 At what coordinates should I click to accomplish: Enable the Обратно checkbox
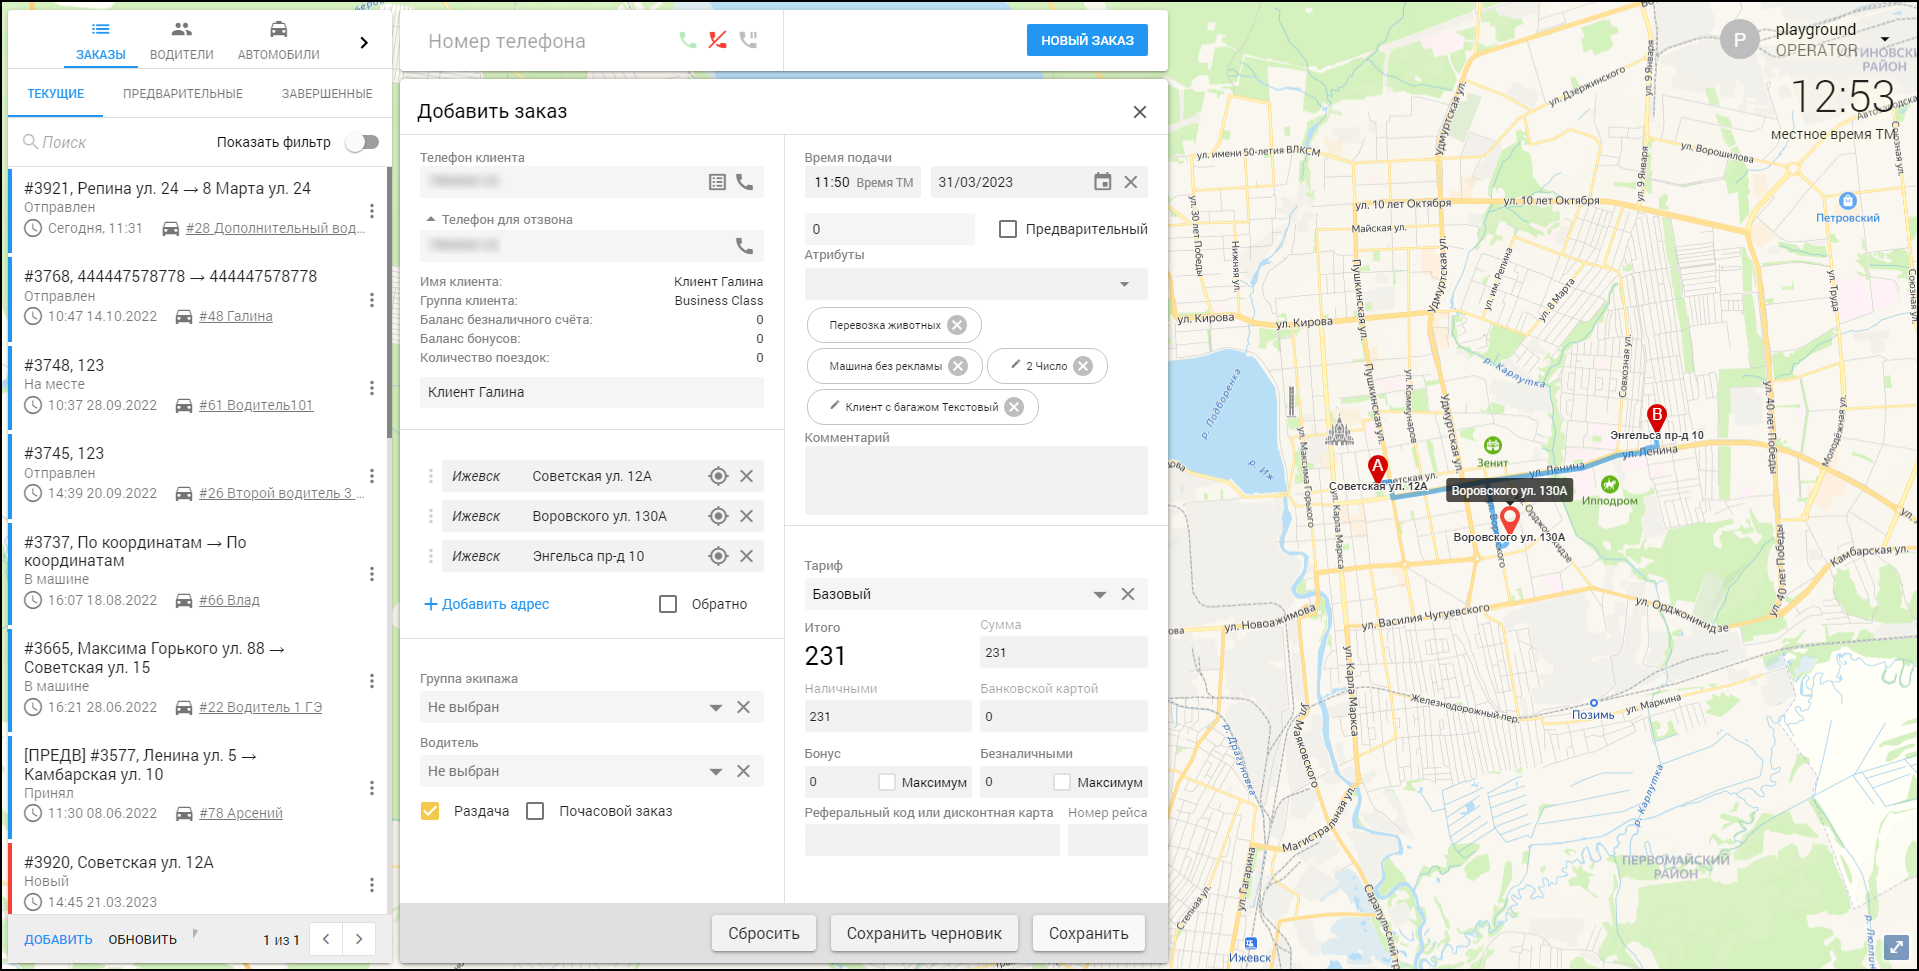tap(668, 604)
